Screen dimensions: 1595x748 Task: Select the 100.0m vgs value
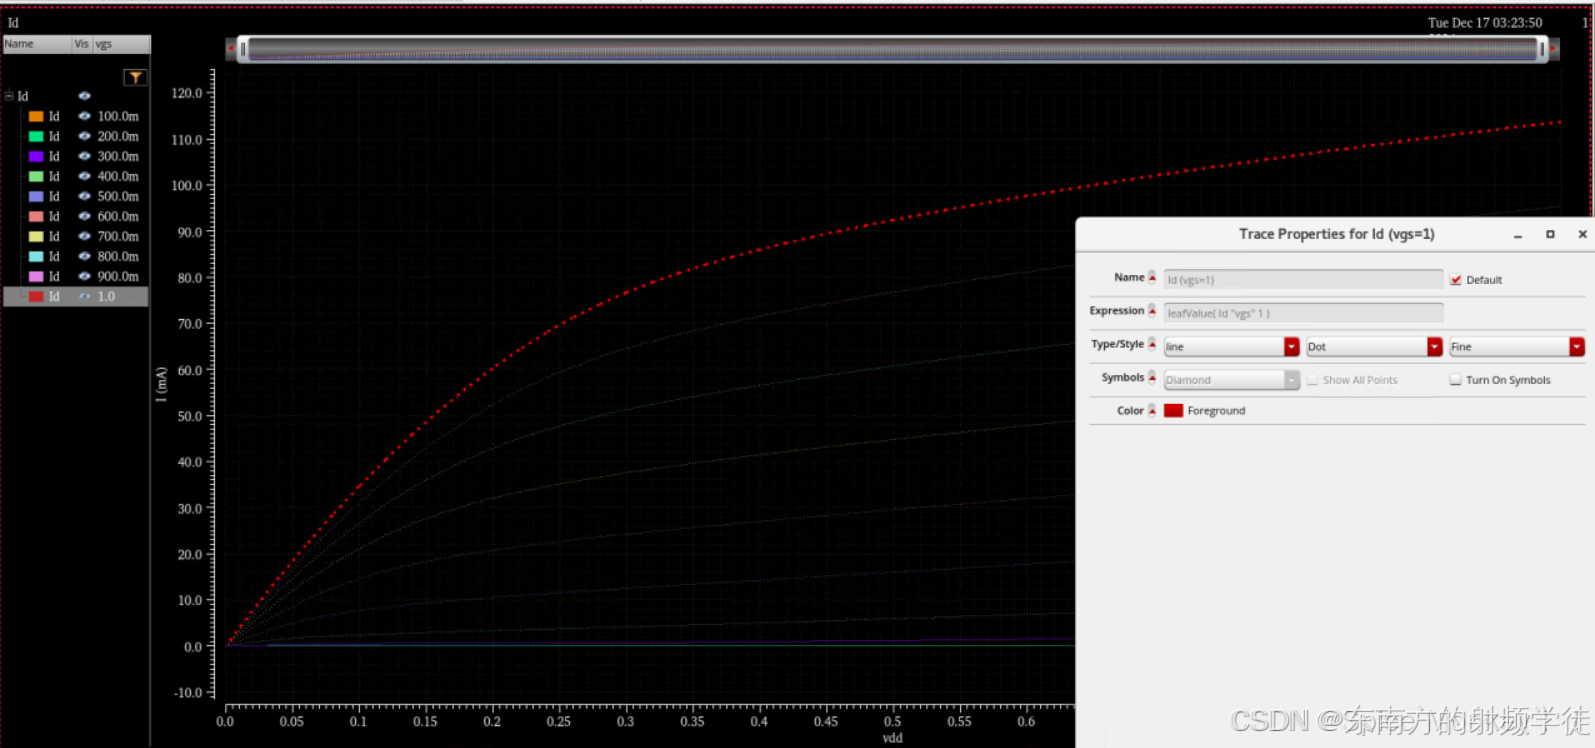point(118,116)
